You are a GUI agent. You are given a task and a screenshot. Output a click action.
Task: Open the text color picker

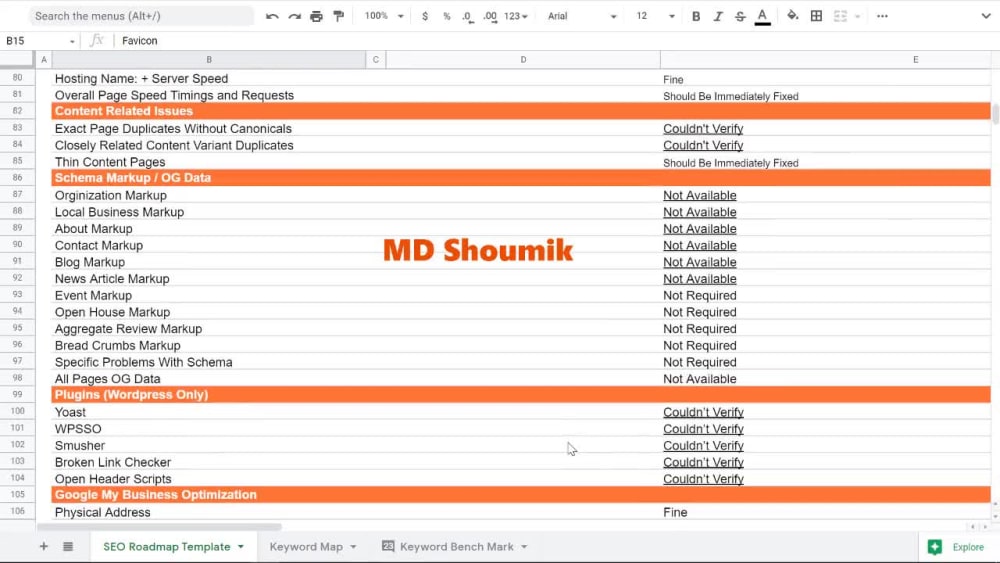[x=762, y=16]
